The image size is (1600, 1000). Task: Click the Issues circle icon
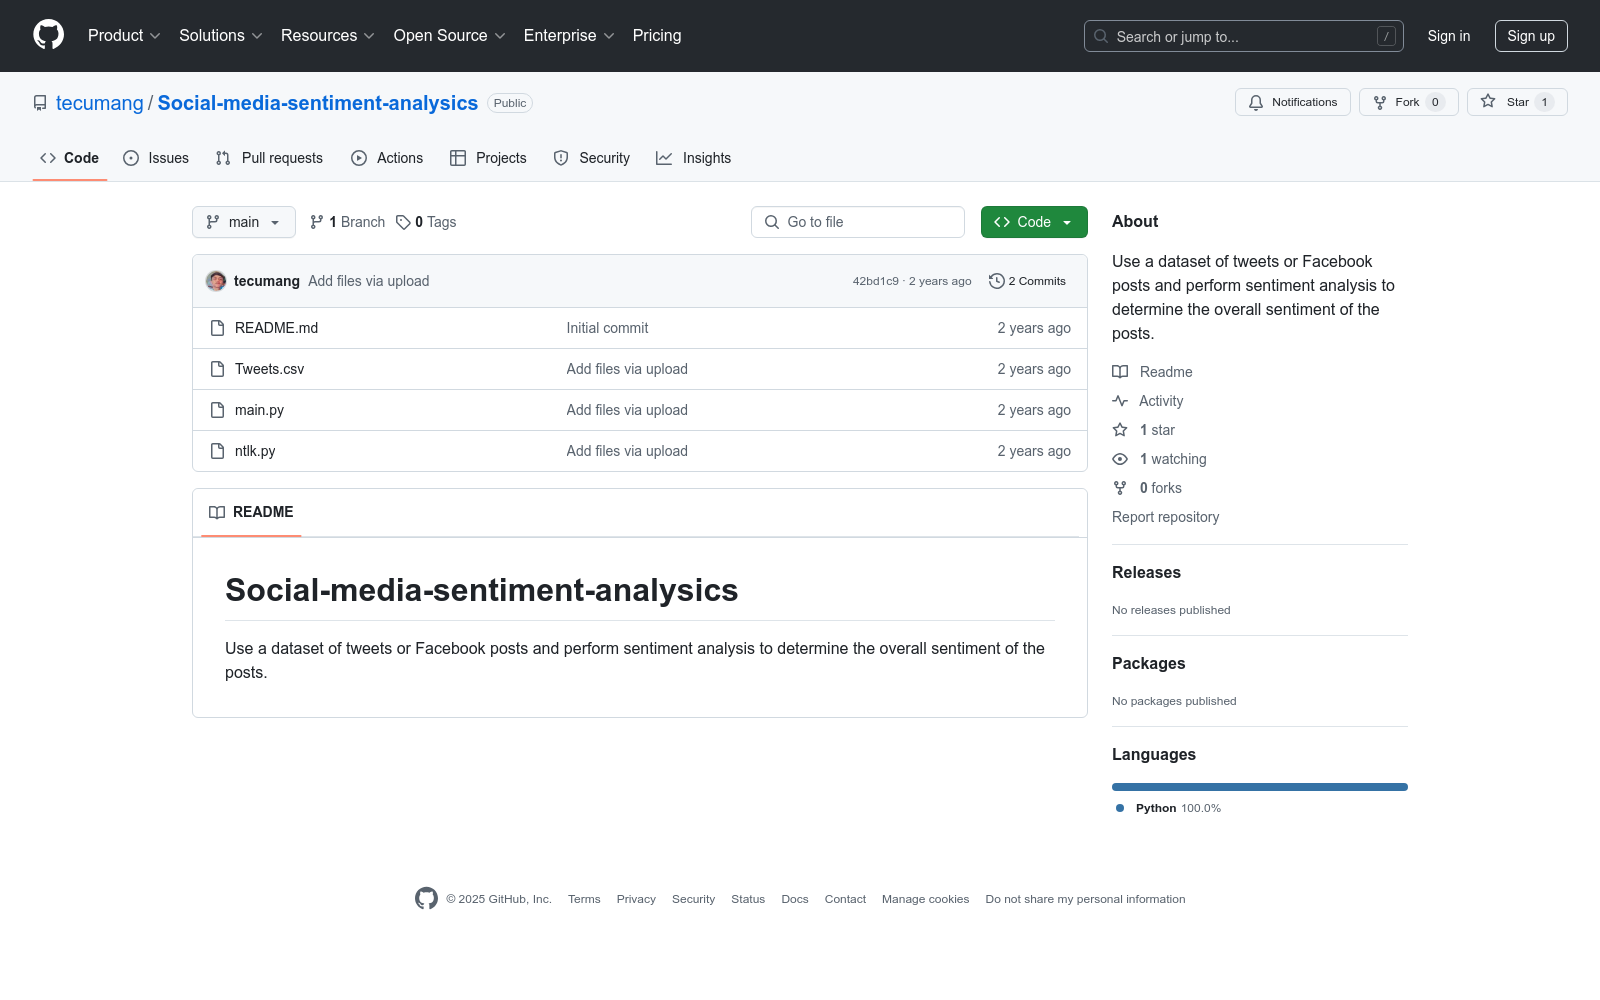(131, 158)
